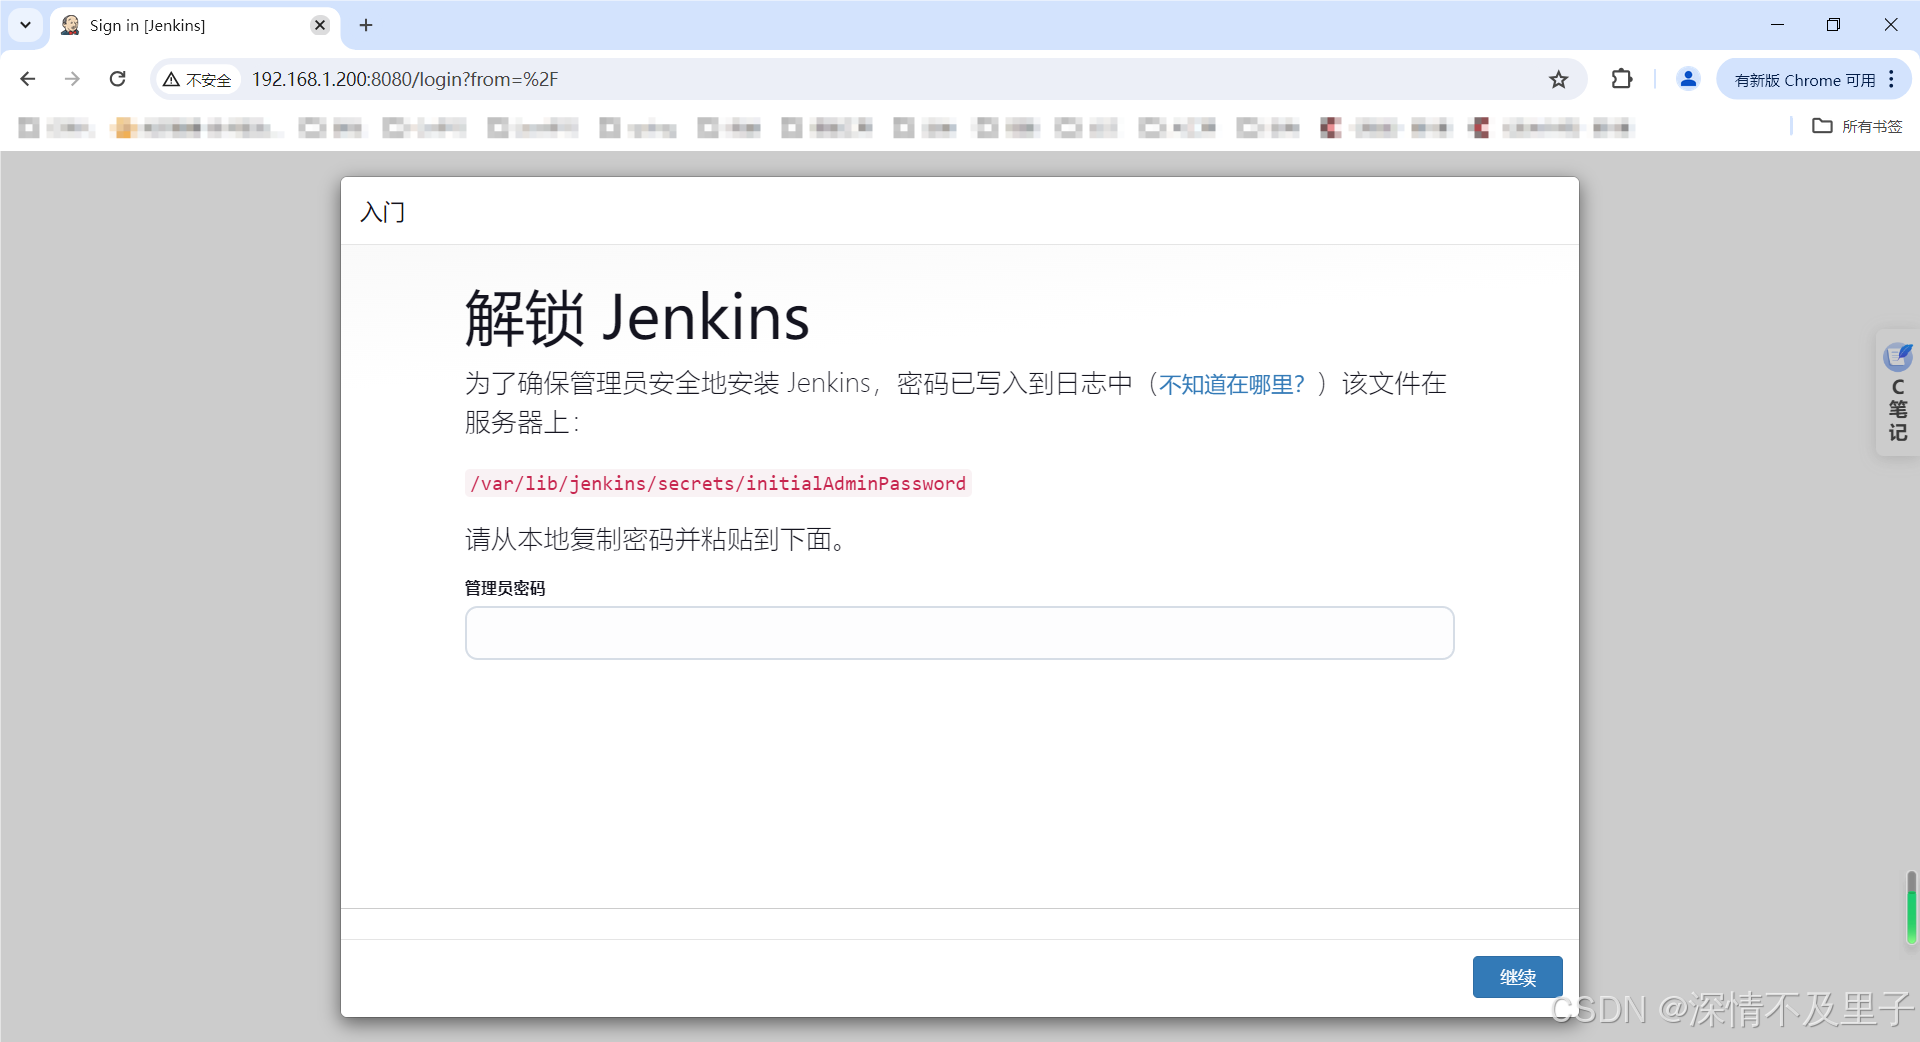
Task: Bookmark this page with the star icon
Action: click(1558, 79)
